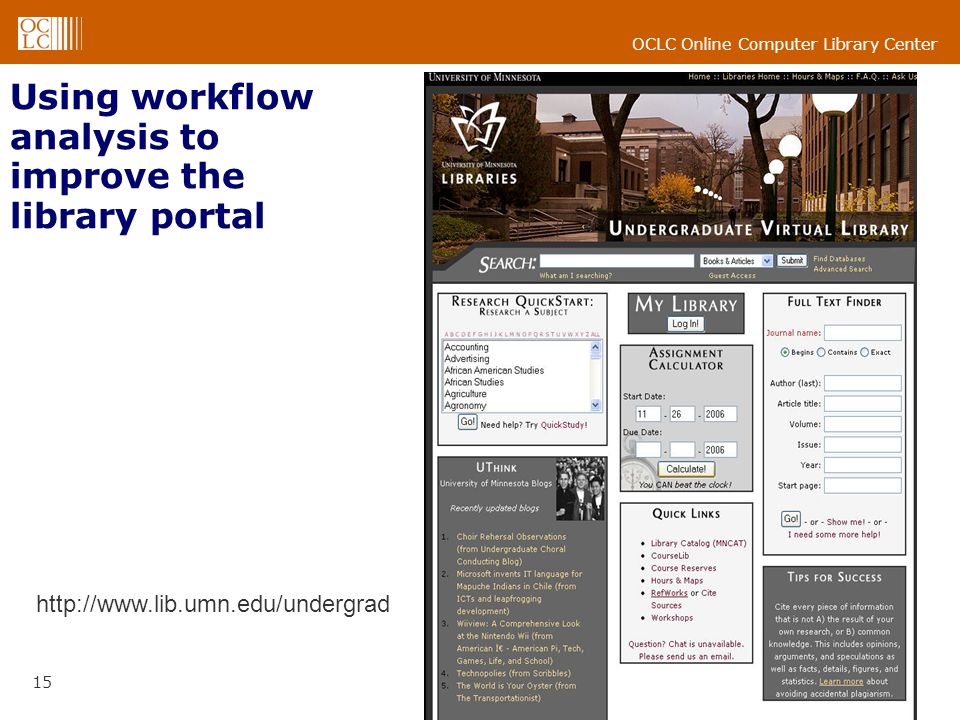Open the QuickStudy! help link
The height and width of the screenshot is (720, 960).
[x=563, y=425]
